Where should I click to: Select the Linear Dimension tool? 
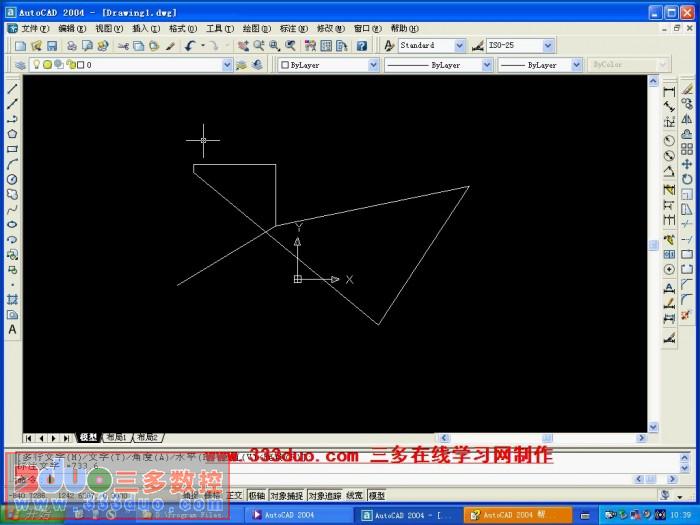(x=669, y=92)
